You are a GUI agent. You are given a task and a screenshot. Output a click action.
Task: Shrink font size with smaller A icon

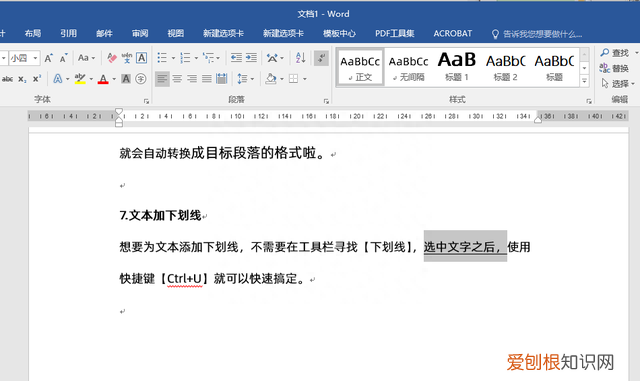[63, 58]
